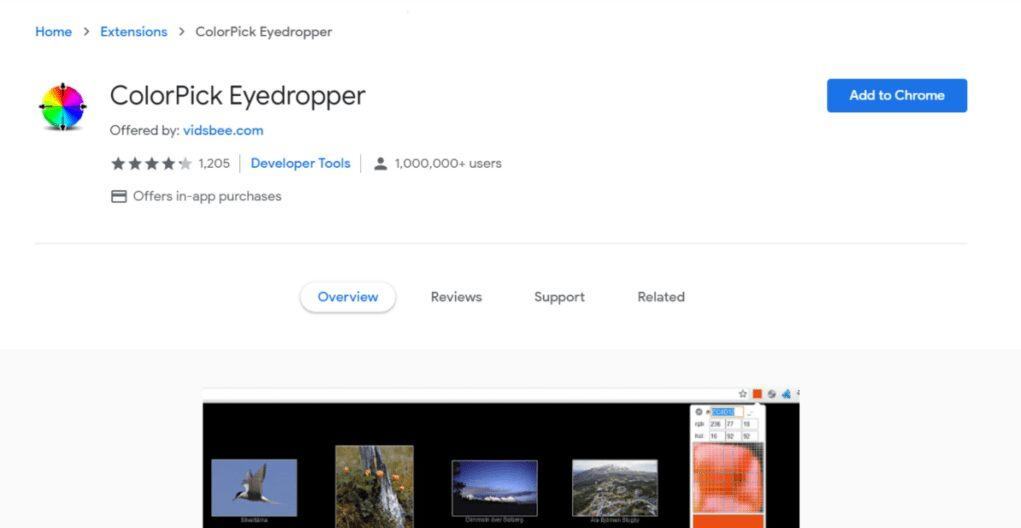Screen dimensions: 1021x528
Task: Show the Related tab
Action: click(661, 297)
